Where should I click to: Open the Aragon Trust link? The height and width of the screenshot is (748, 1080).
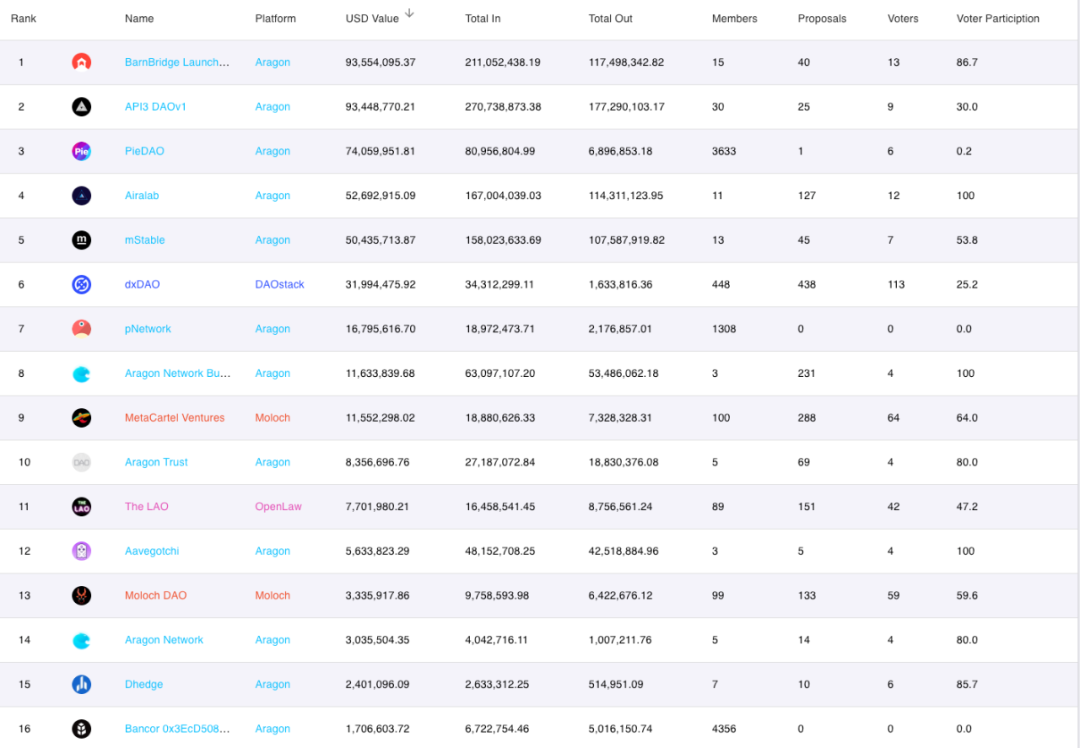156,462
